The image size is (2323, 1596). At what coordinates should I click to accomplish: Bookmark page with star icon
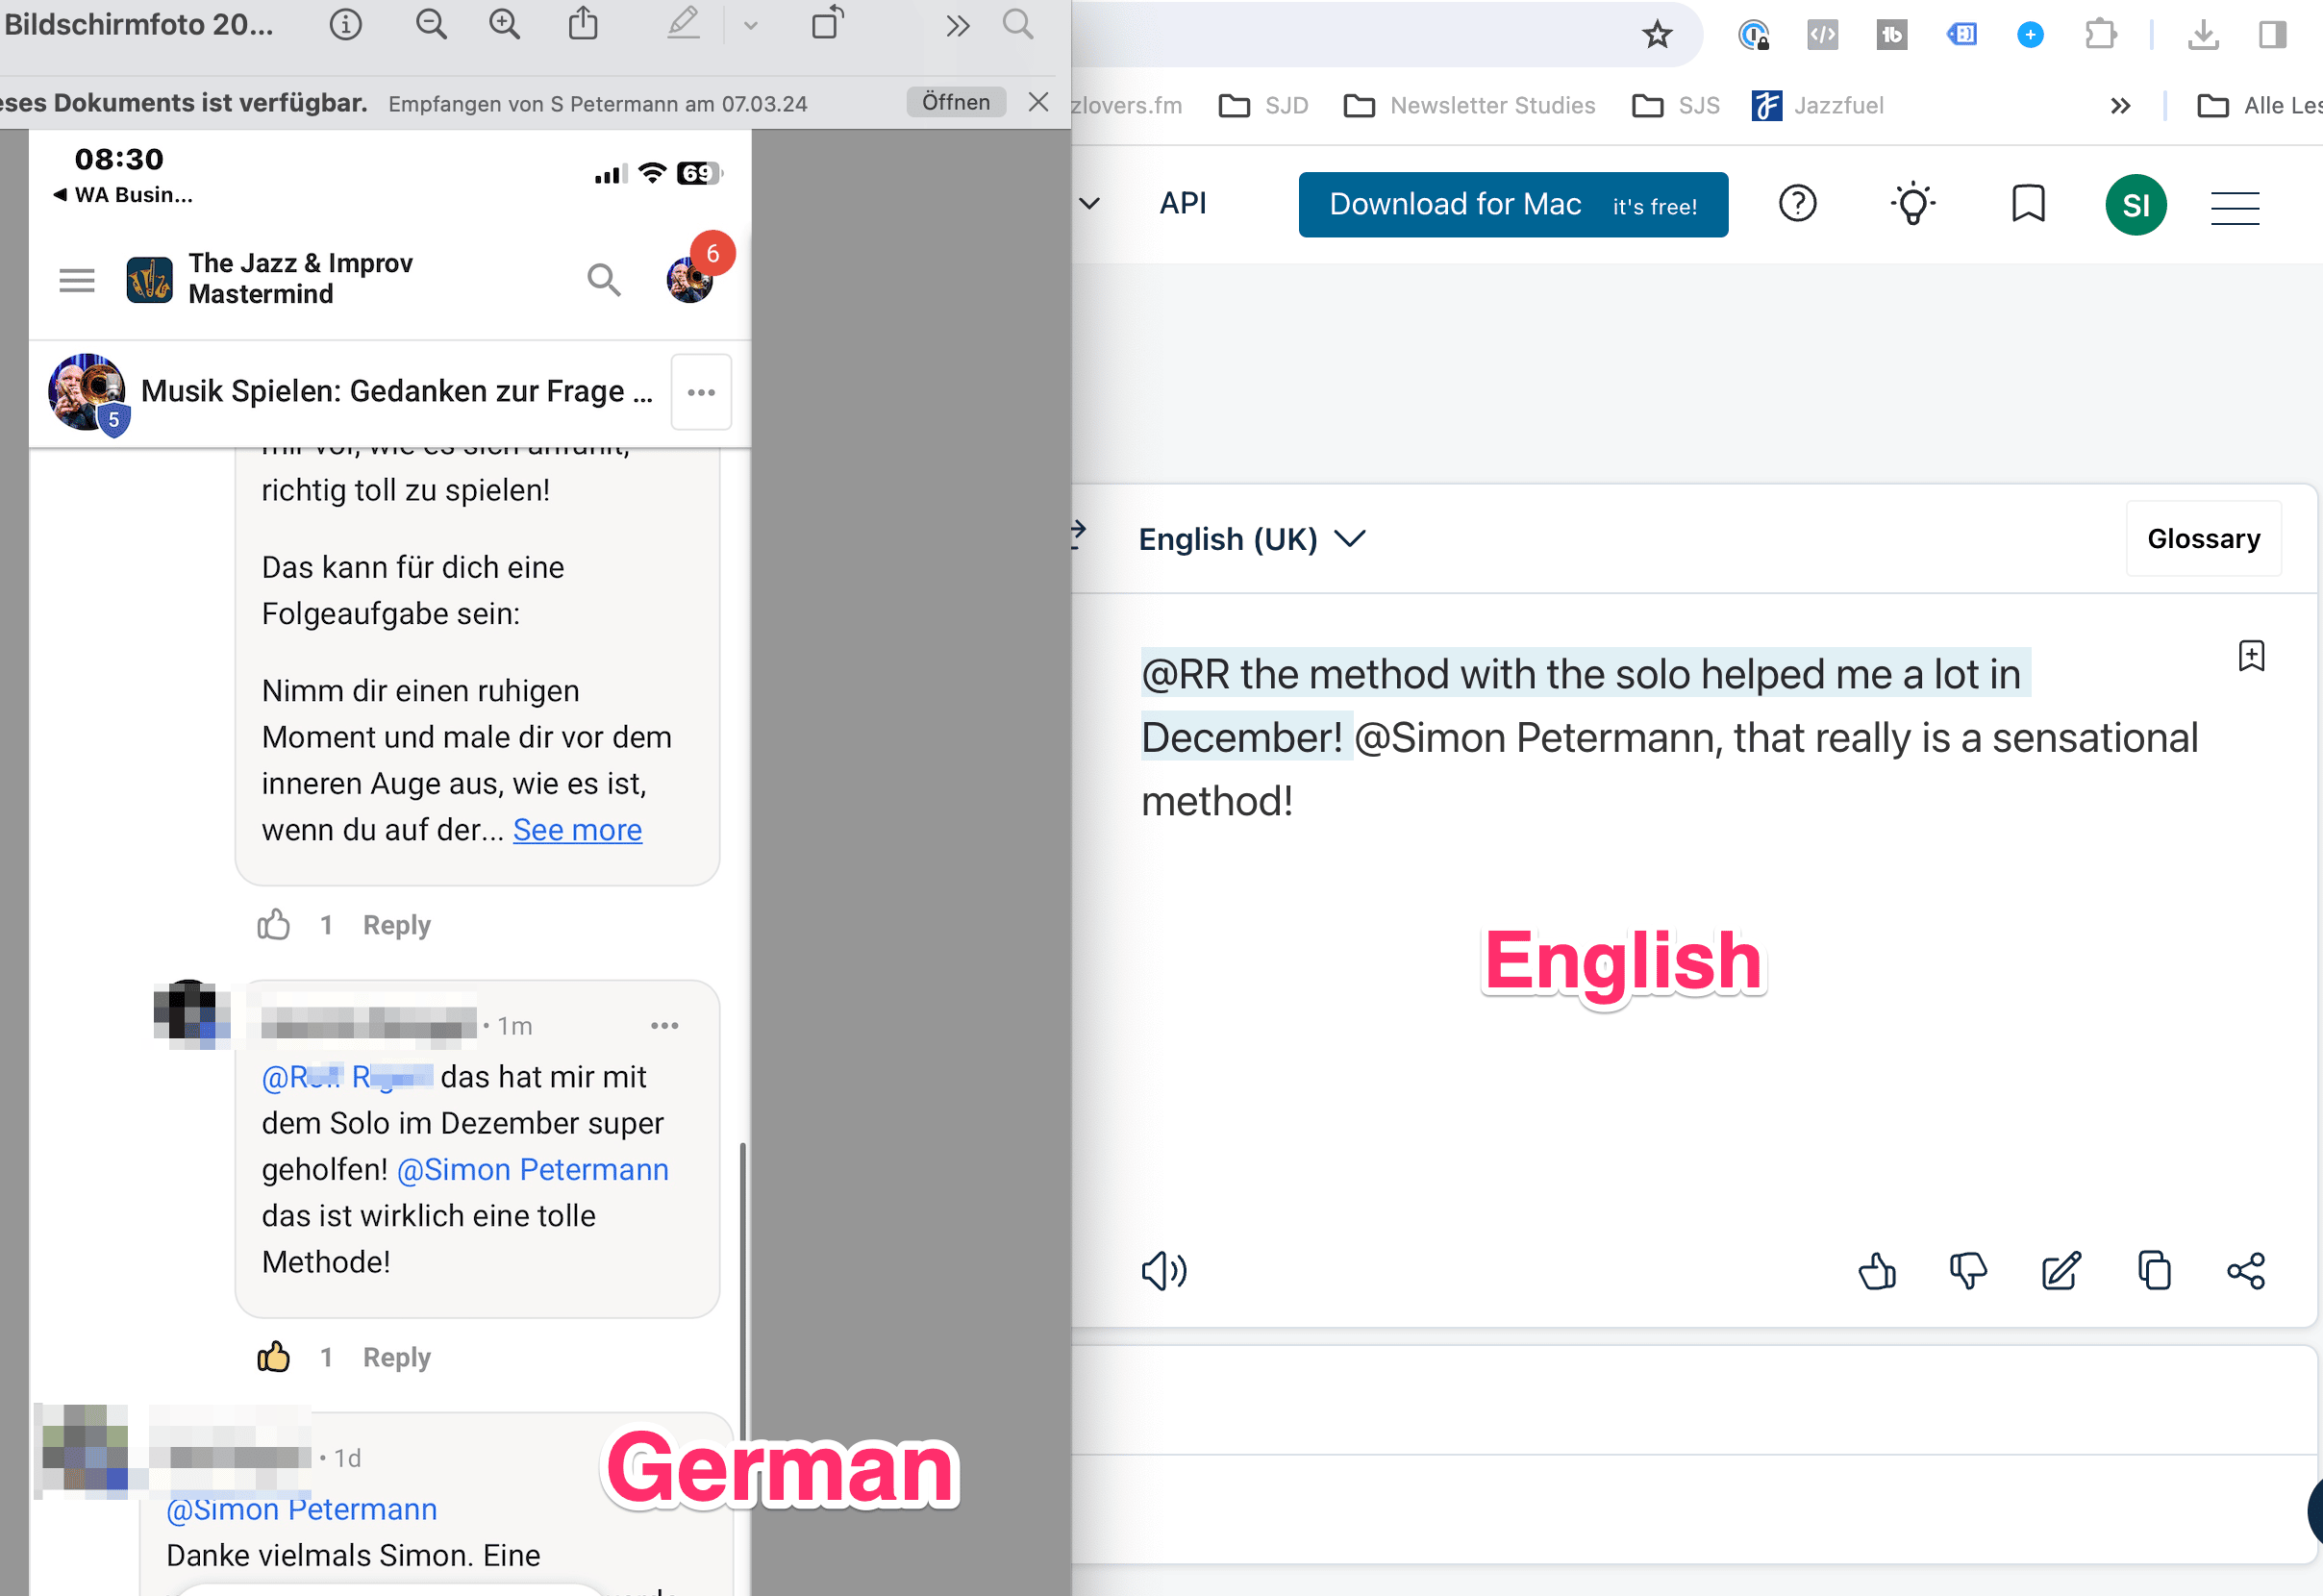tap(1657, 35)
